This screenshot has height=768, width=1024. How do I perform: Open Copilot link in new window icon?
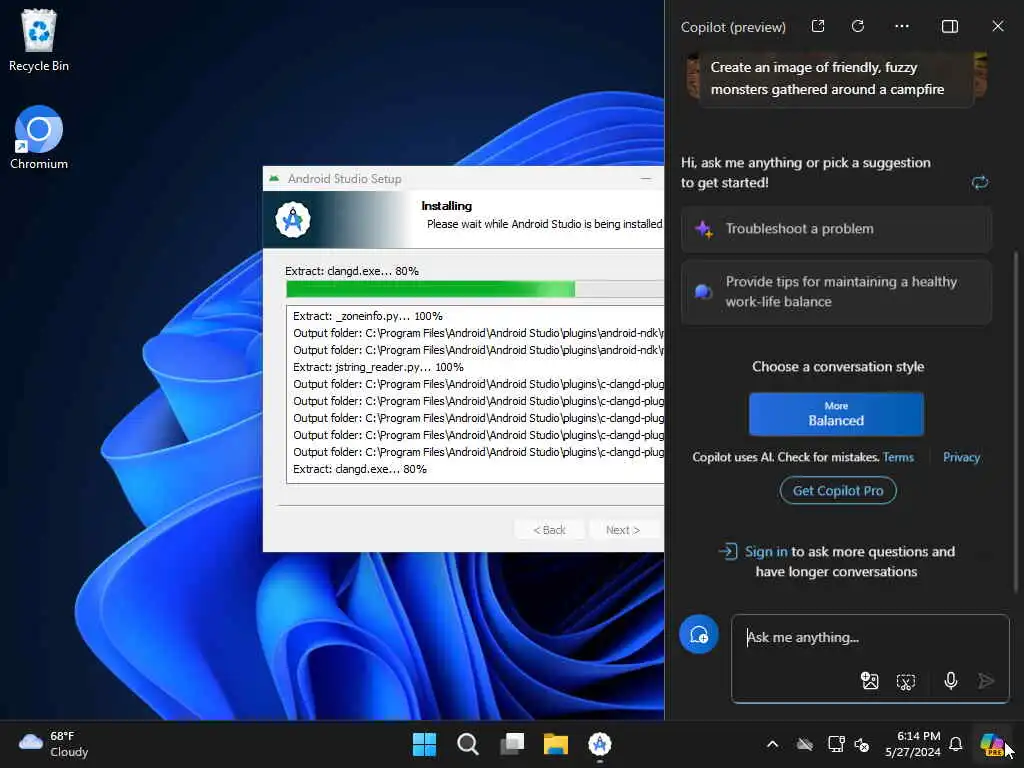818,26
